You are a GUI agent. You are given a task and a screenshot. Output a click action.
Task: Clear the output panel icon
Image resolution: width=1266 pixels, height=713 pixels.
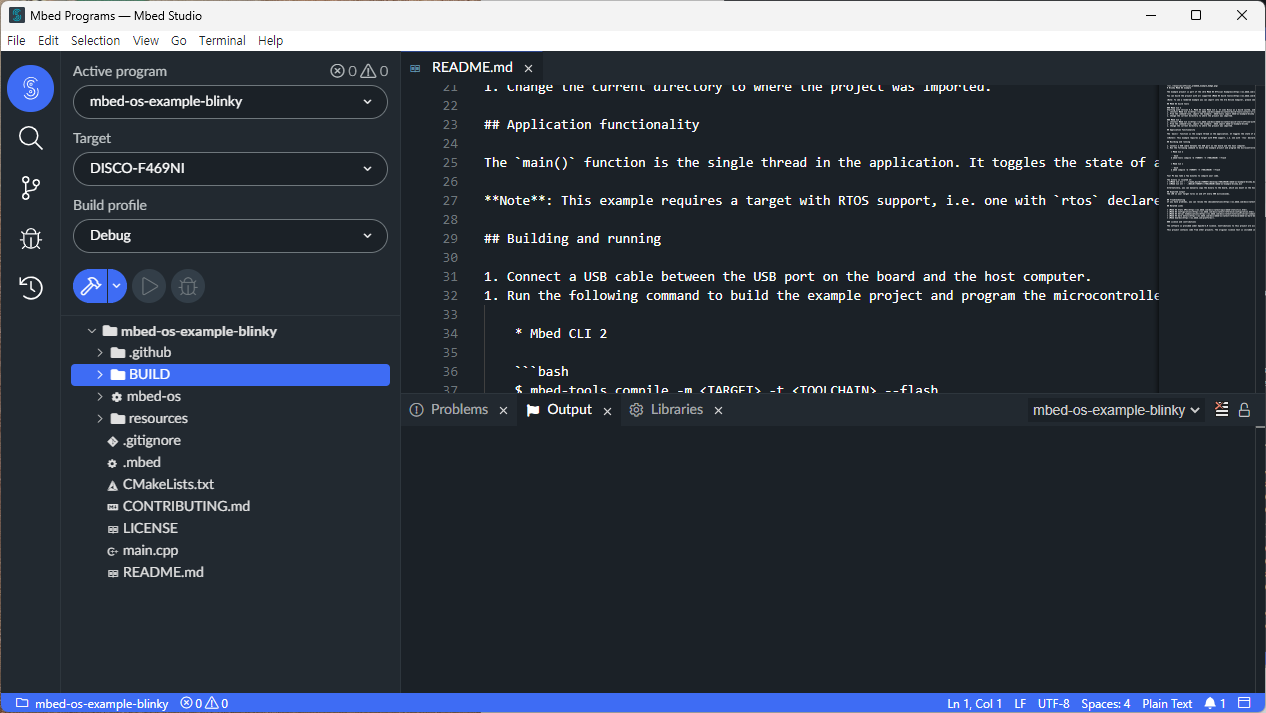(1221, 410)
